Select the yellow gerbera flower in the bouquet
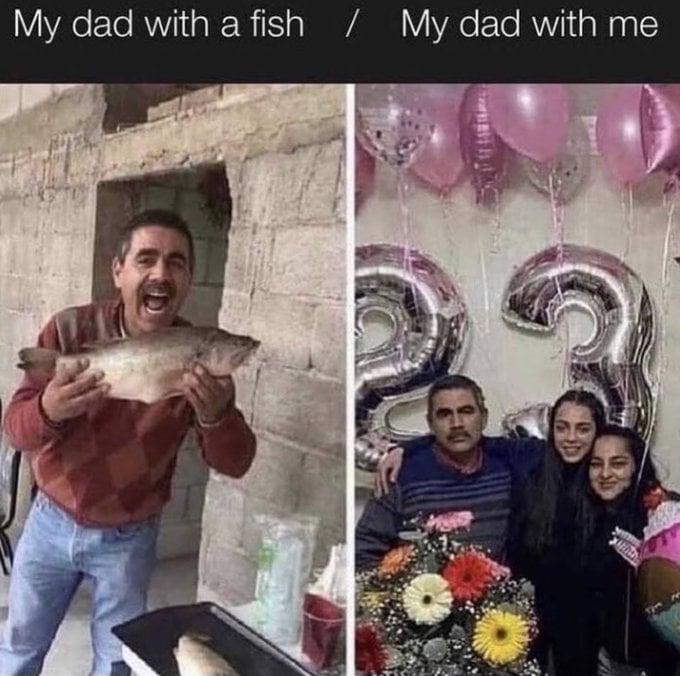Screen dimensions: 680x676 tap(501, 633)
